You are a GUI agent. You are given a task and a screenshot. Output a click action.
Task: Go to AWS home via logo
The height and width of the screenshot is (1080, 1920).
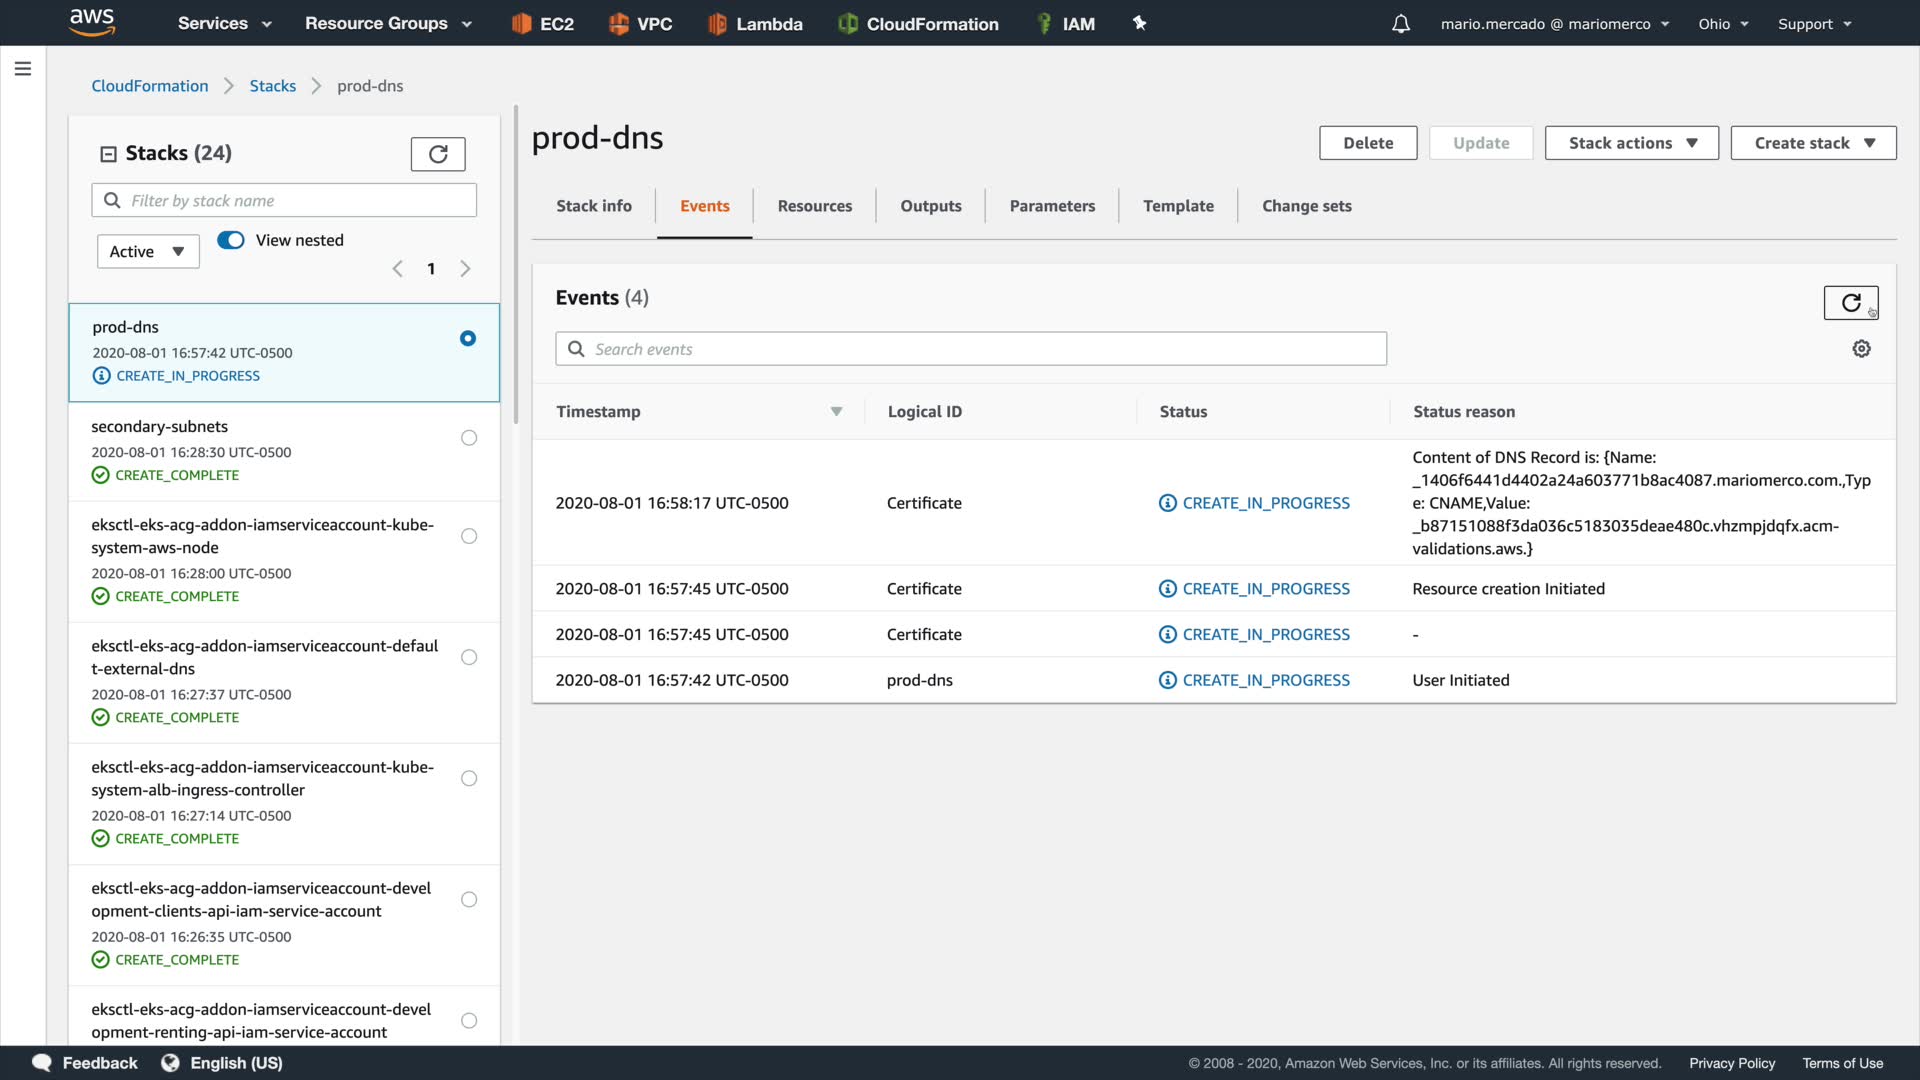(92, 22)
